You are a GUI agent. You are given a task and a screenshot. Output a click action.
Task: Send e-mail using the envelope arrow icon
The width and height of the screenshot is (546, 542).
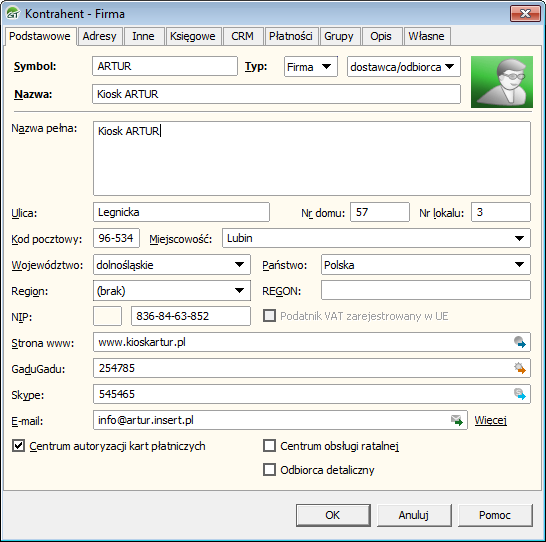tap(457, 420)
